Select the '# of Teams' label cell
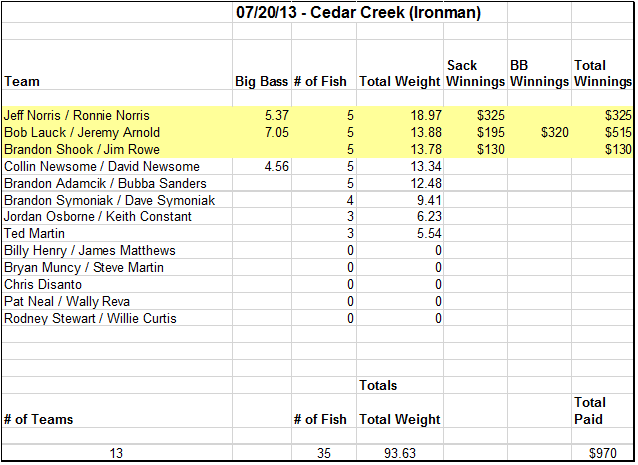 pos(39,420)
